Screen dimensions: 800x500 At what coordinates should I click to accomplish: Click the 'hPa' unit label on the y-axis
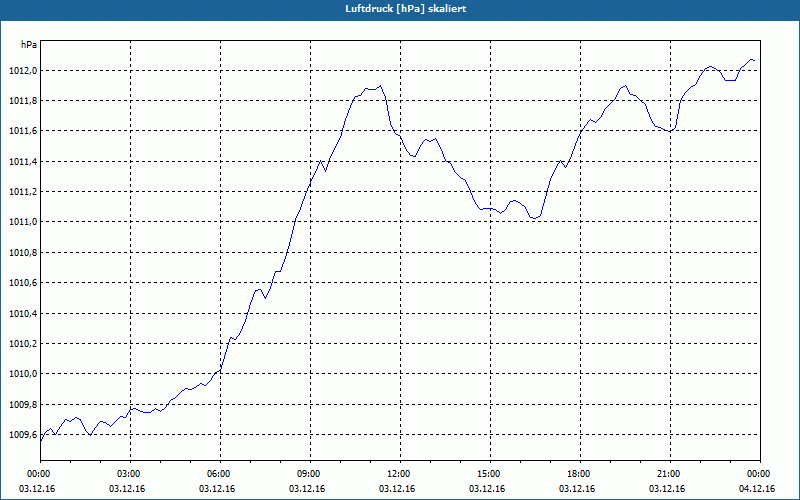[29, 45]
